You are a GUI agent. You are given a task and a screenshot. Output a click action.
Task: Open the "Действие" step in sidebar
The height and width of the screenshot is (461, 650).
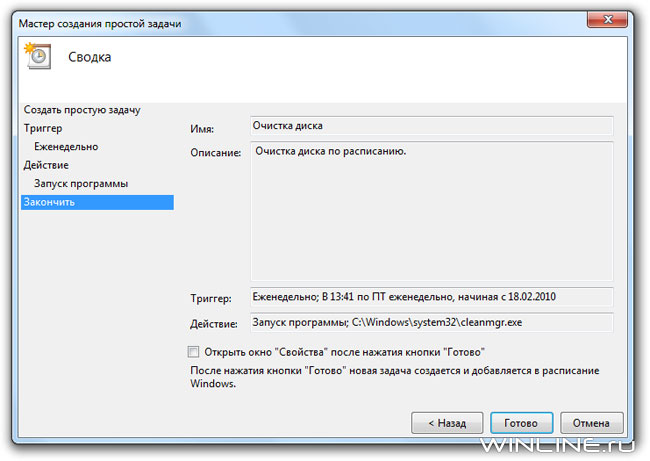tap(46, 165)
